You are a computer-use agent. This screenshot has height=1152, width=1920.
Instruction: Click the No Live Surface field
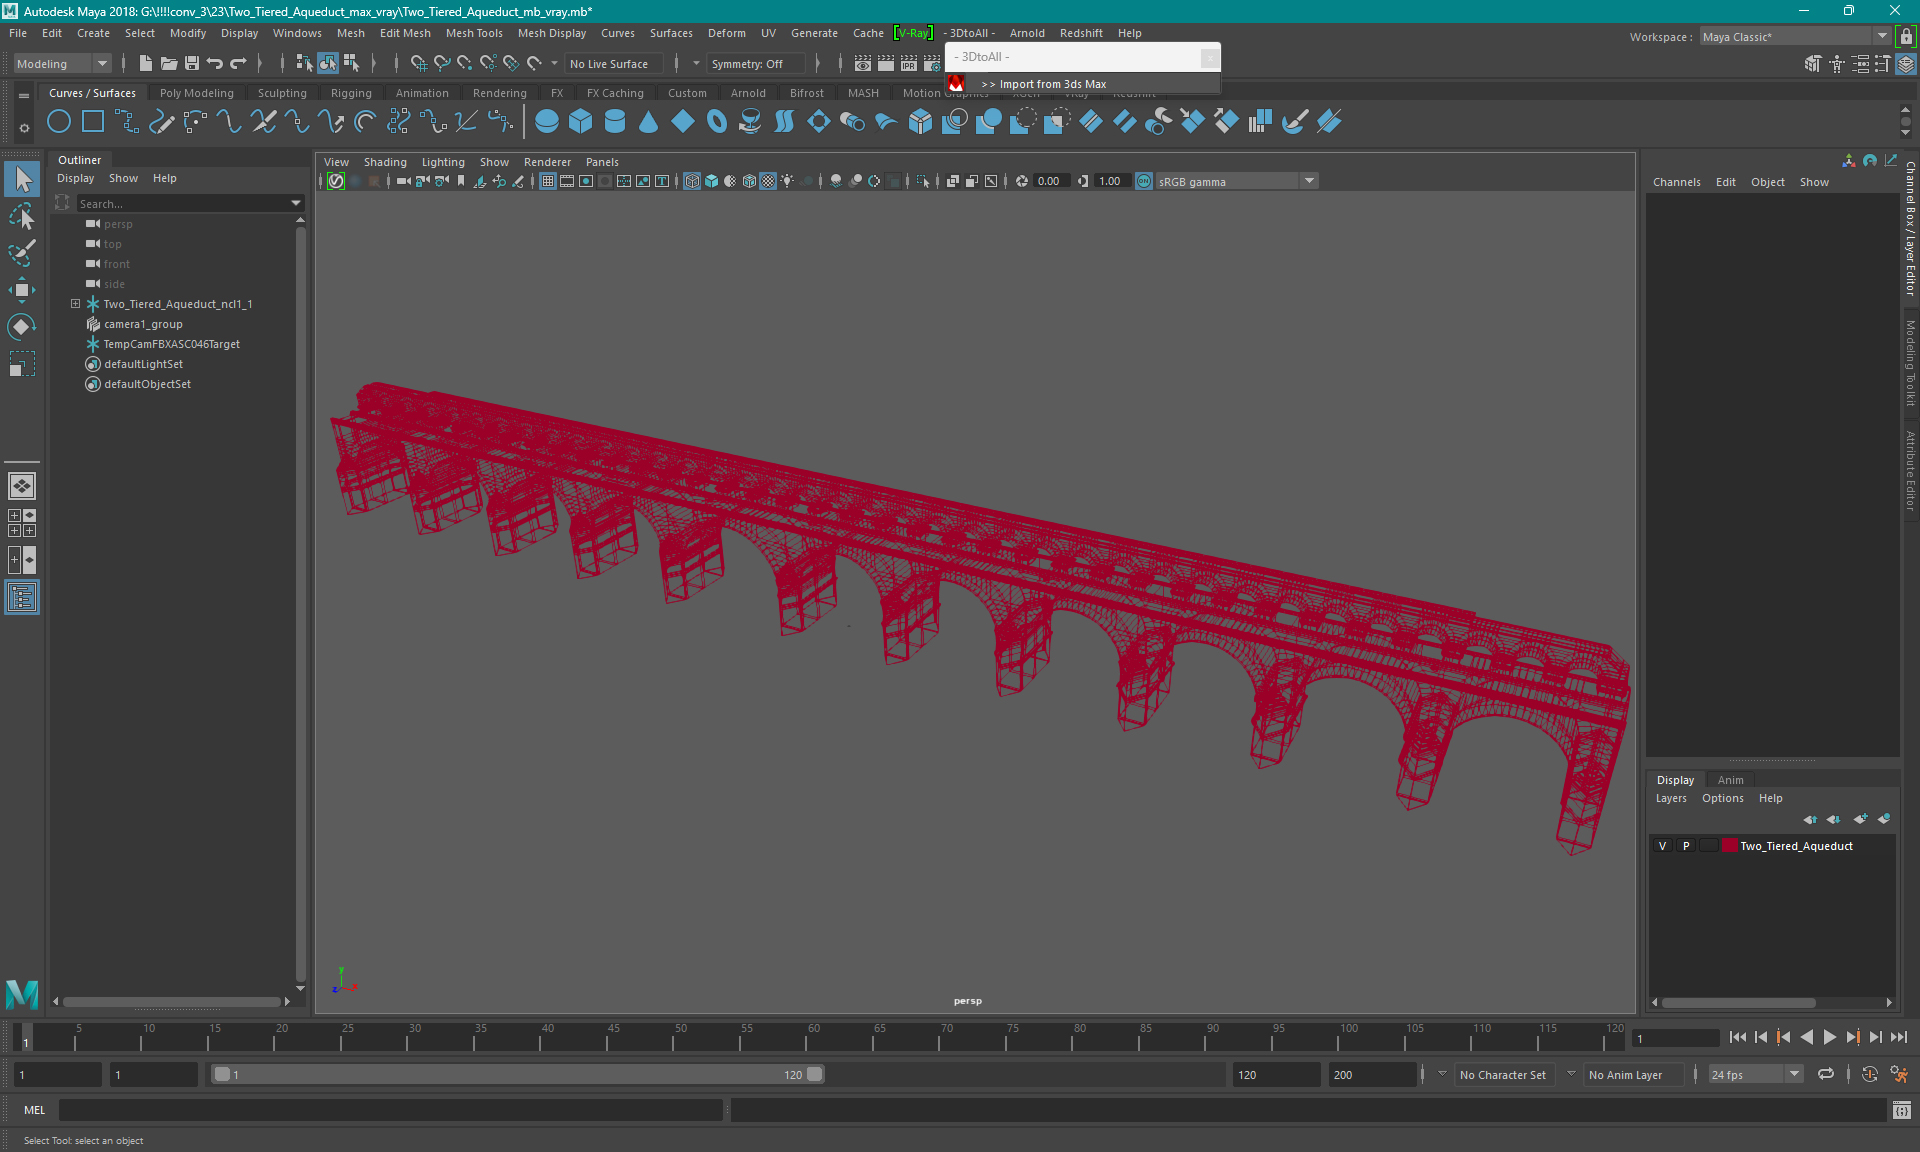pyautogui.click(x=615, y=63)
